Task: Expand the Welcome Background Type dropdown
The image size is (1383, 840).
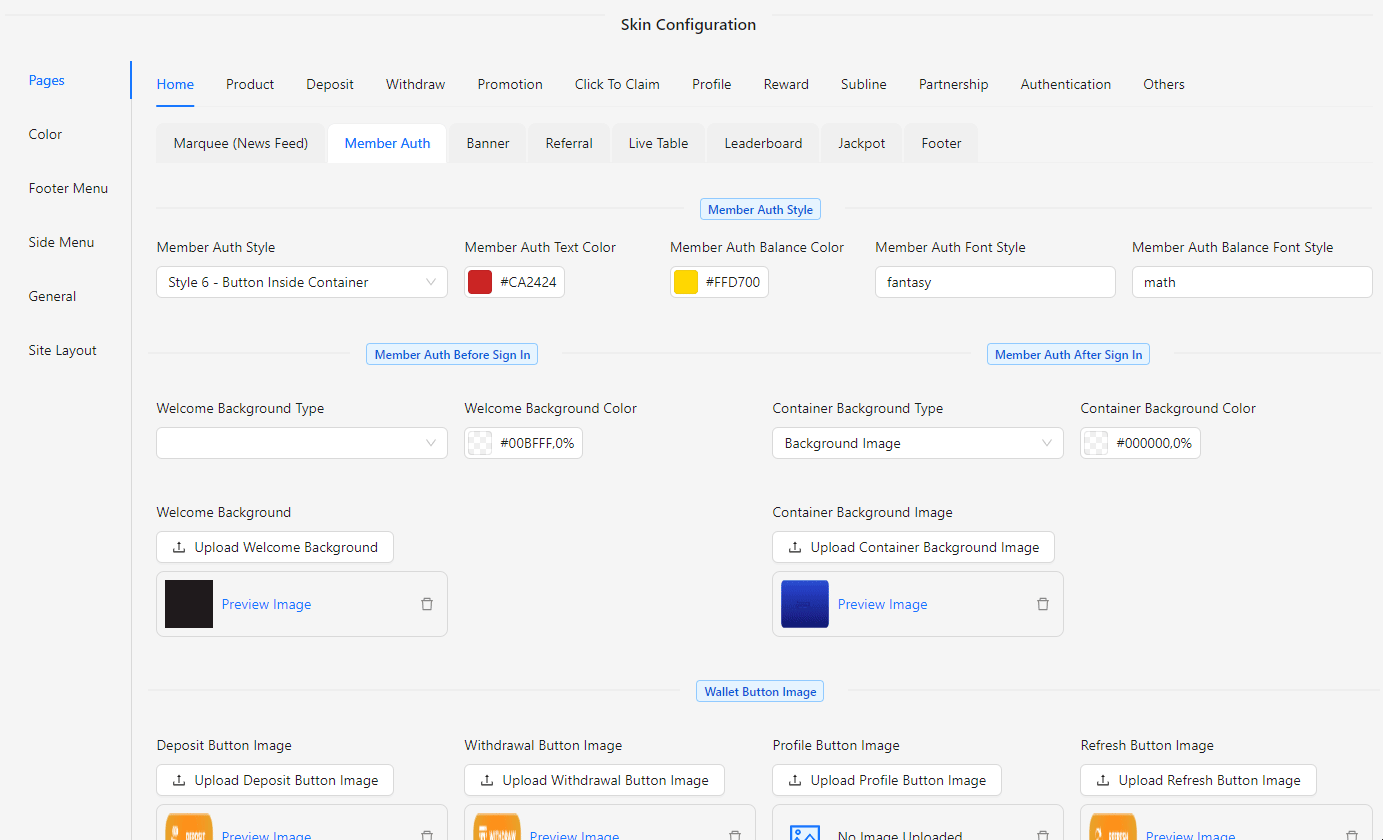Action: coord(301,443)
